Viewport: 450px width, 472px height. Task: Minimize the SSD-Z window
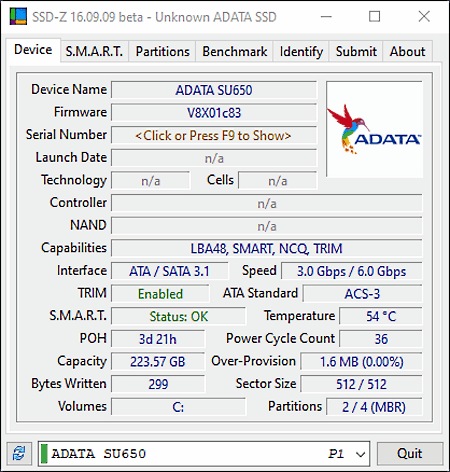pos(326,16)
